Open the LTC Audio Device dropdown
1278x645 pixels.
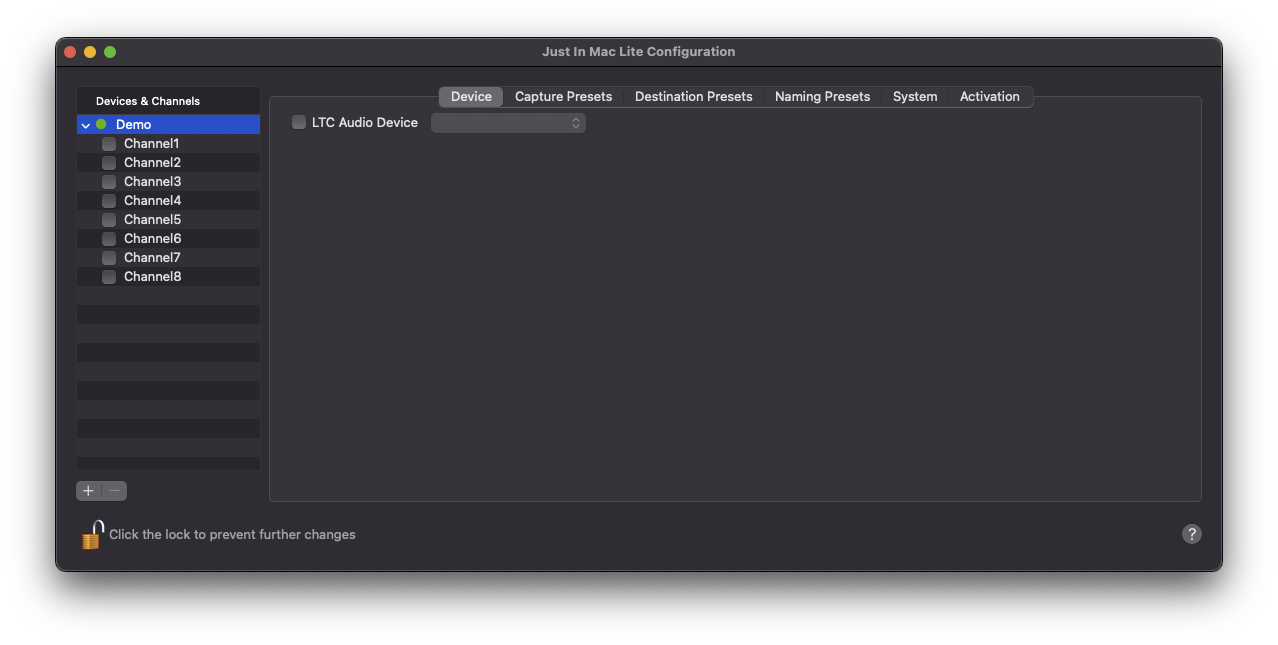point(508,123)
